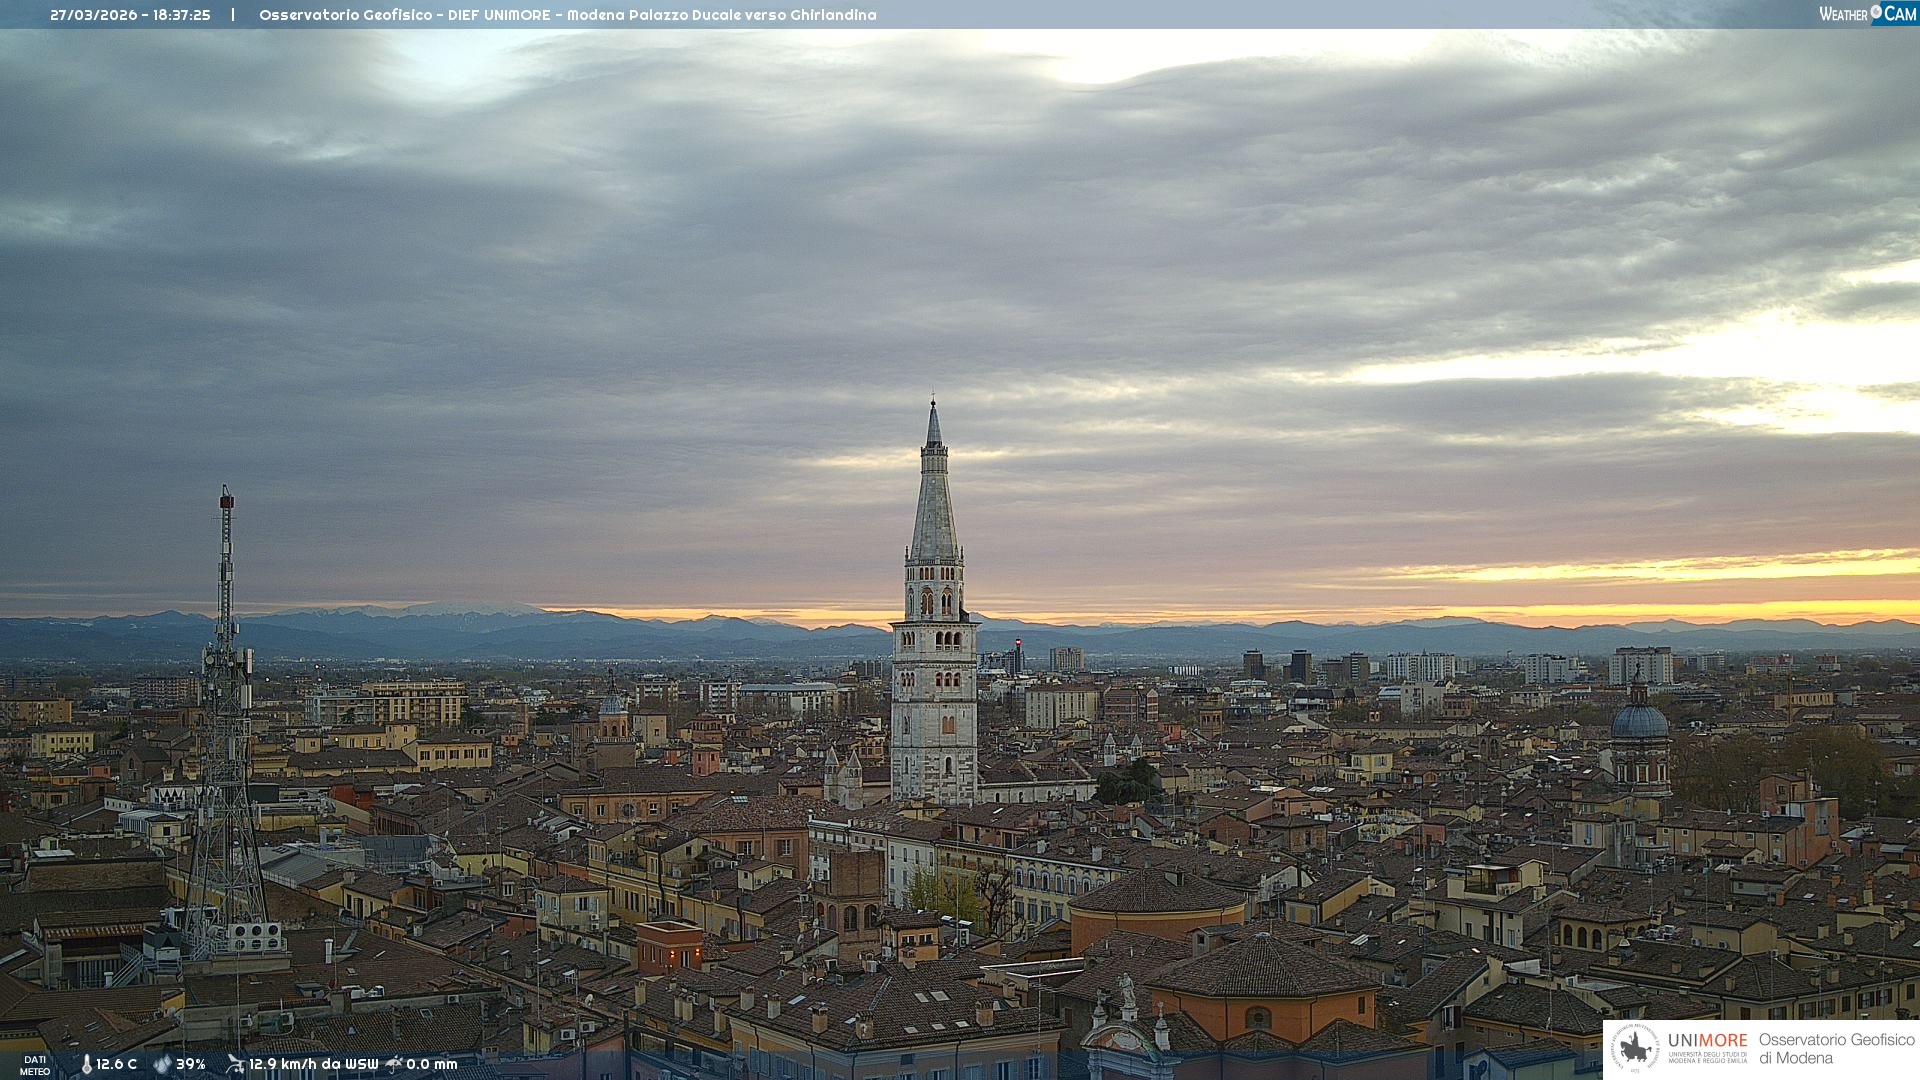The image size is (1920, 1080).
Task: Click the snow-capped mountain peak on horizon
Action: pyautogui.click(x=470, y=608)
